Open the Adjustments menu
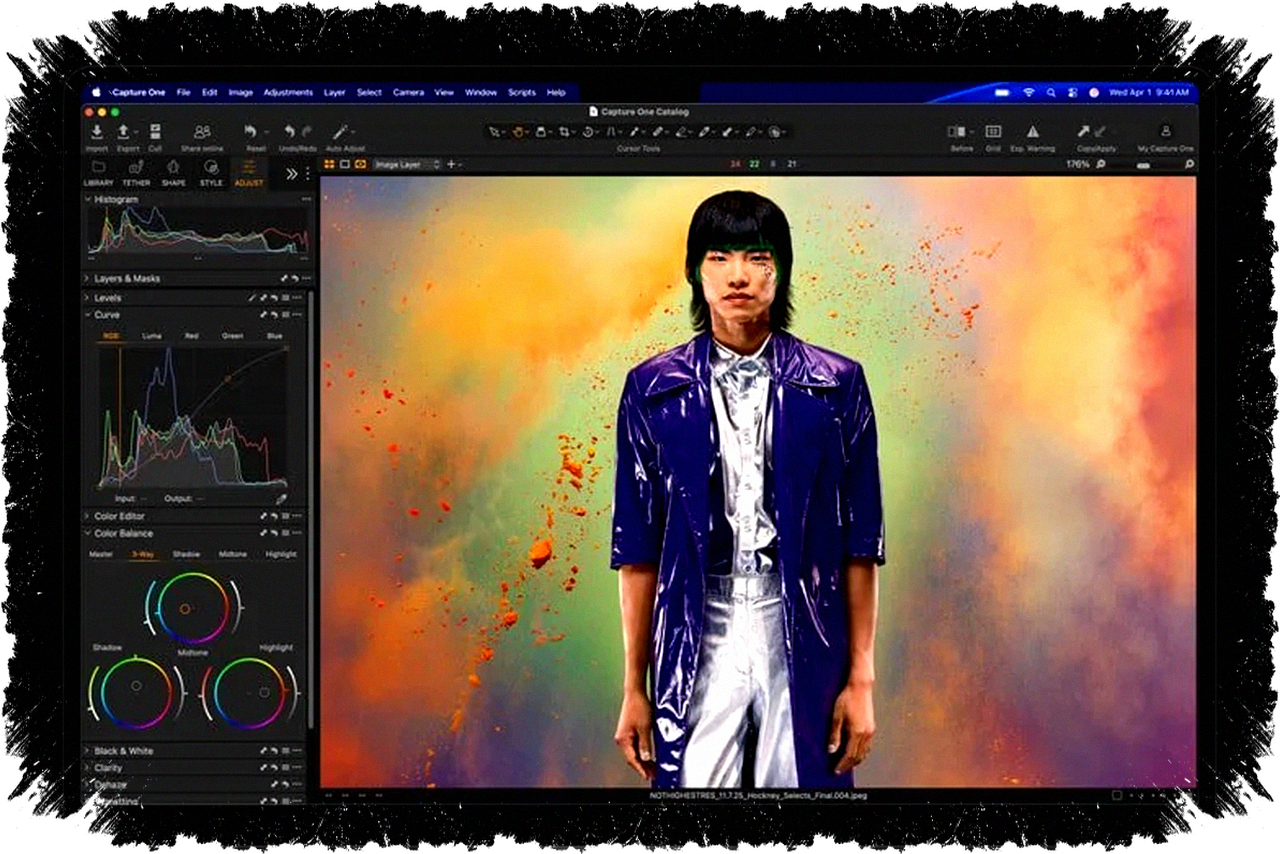1280x854 pixels. [288, 92]
